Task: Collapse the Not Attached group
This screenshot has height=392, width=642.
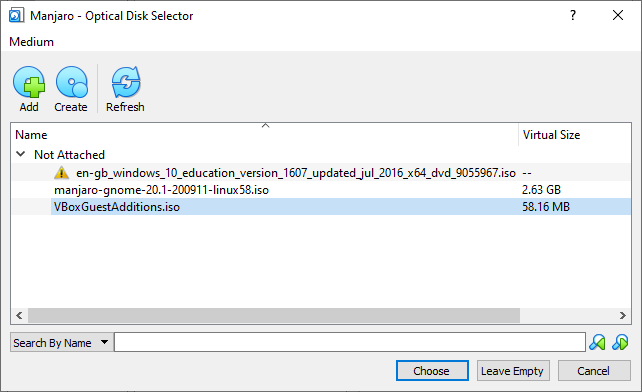Action: (20, 154)
